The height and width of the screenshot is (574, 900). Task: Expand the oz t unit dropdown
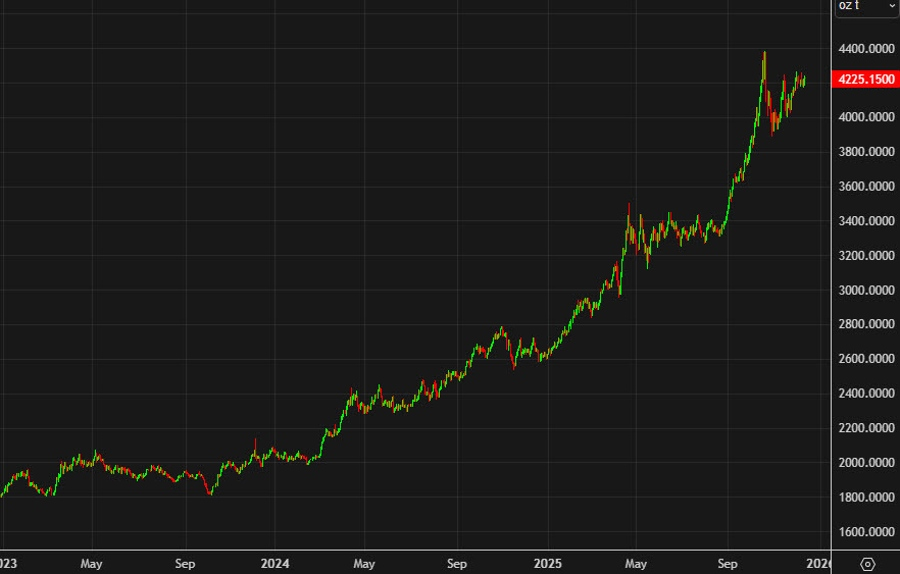point(866,6)
